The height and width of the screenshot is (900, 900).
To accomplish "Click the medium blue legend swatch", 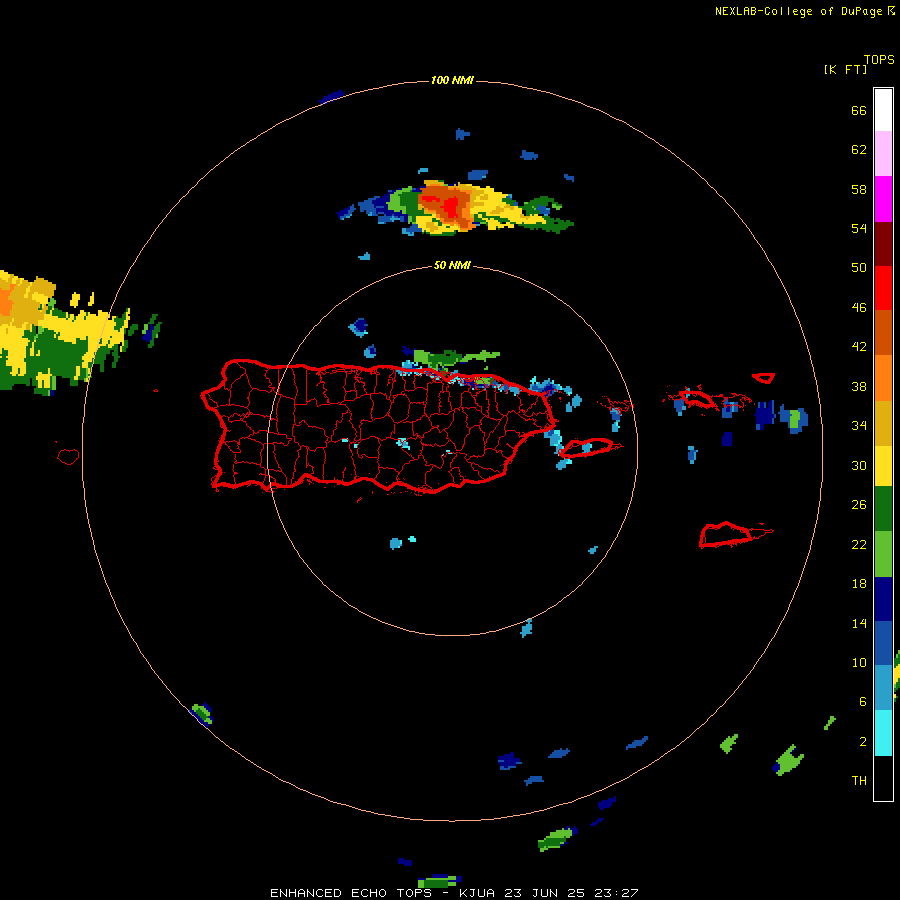I will point(883,643).
